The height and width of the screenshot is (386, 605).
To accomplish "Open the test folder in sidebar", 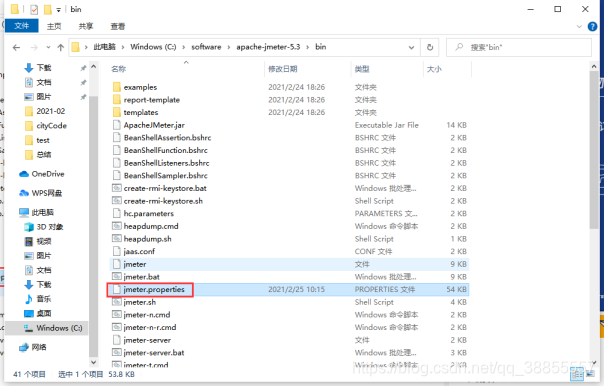I will coord(43,140).
